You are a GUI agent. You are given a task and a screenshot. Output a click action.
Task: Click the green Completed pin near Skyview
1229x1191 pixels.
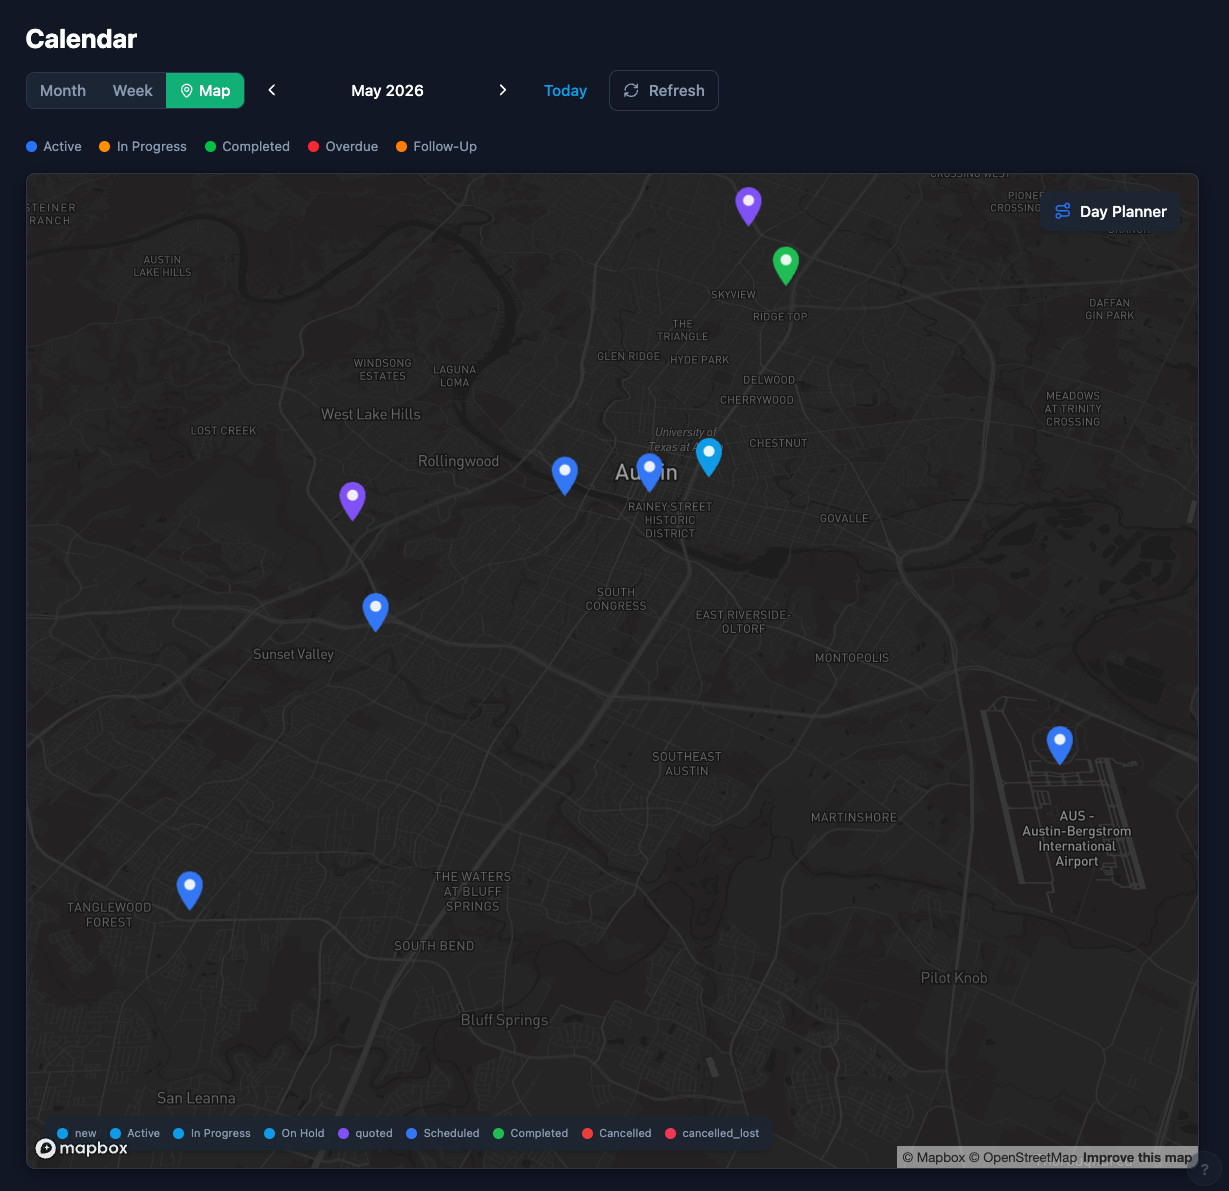[x=786, y=265]
